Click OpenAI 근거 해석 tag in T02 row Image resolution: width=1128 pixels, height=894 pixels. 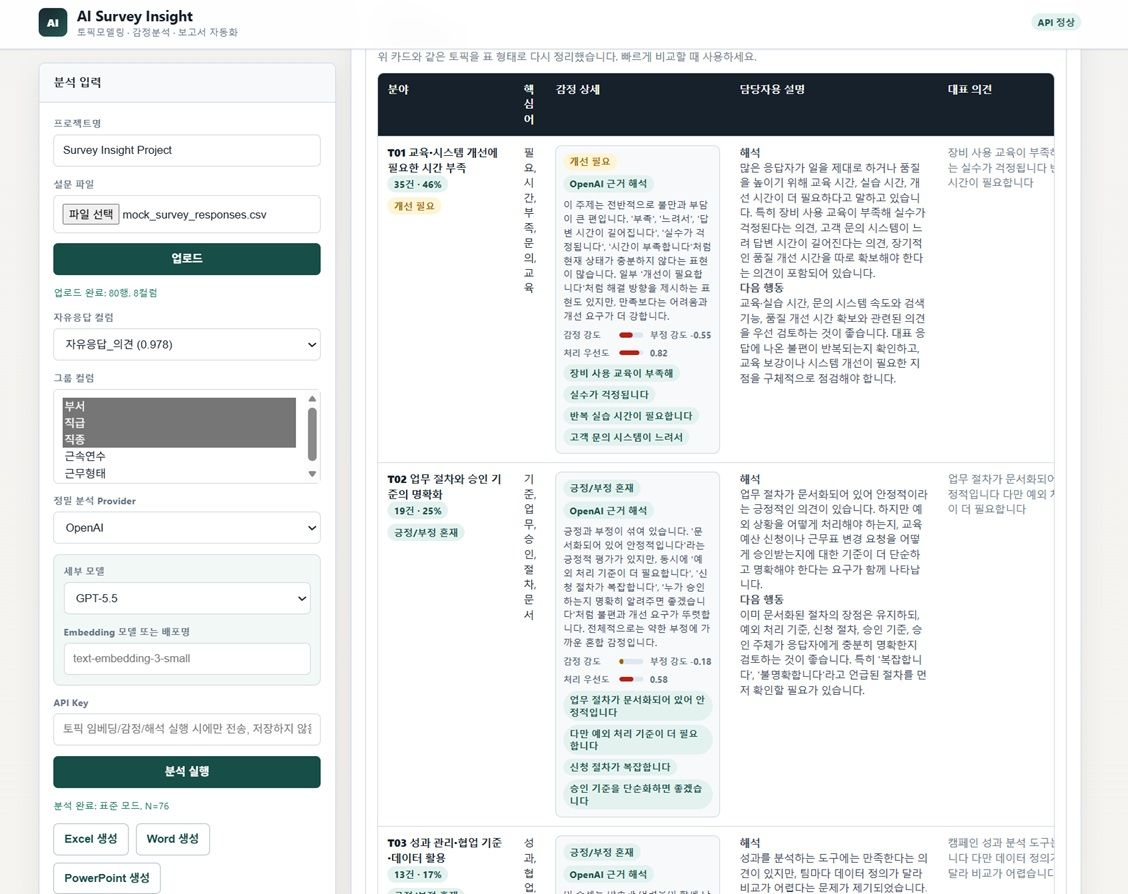608,511
